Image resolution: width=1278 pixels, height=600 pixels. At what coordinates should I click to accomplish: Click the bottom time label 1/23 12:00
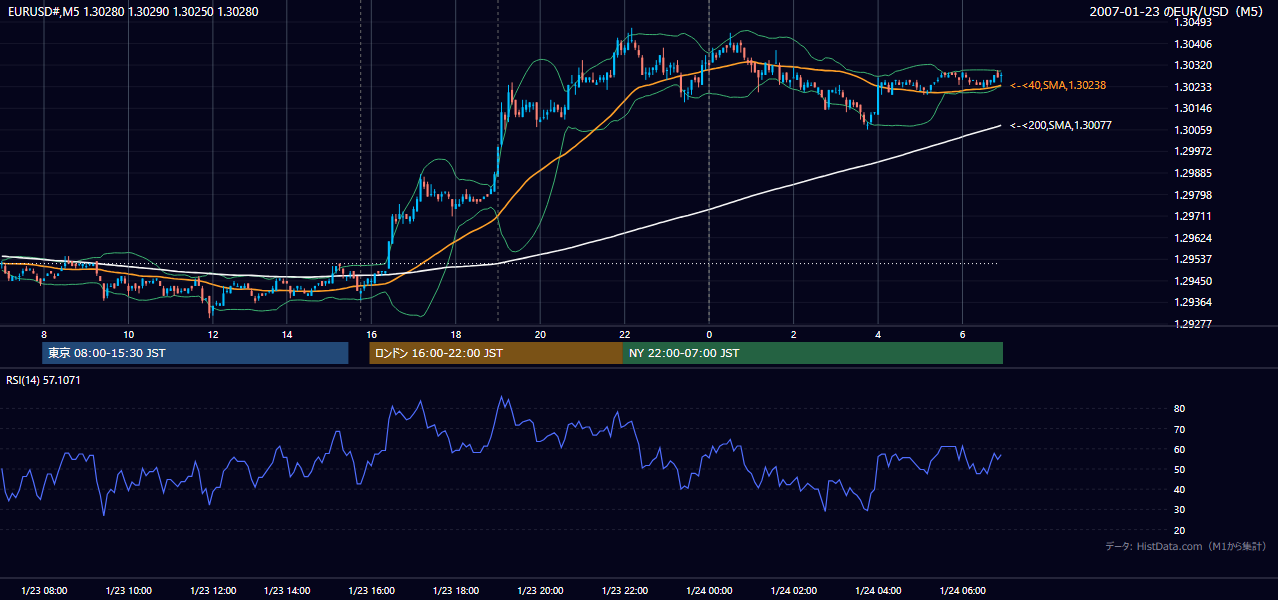(213, 591)
